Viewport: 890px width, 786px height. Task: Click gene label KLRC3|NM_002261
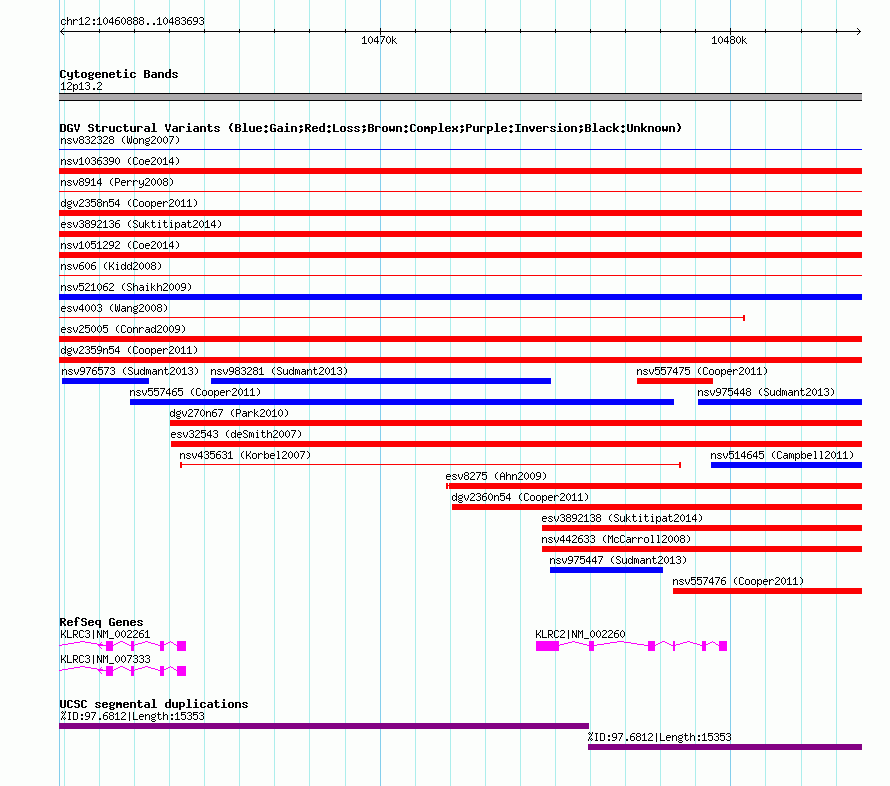pyautogui.click(x=105, y=634)
